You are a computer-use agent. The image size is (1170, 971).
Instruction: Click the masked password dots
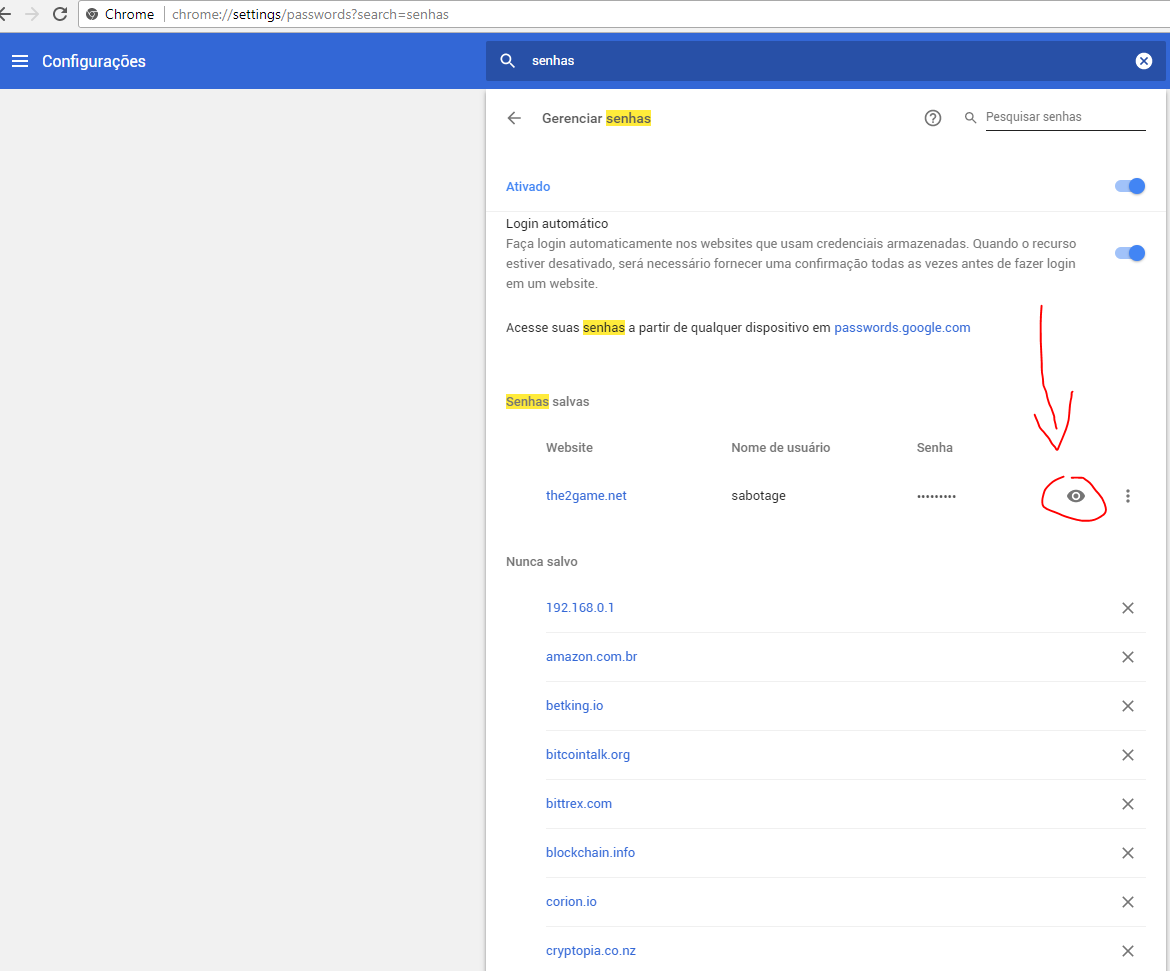coord(936,496)
